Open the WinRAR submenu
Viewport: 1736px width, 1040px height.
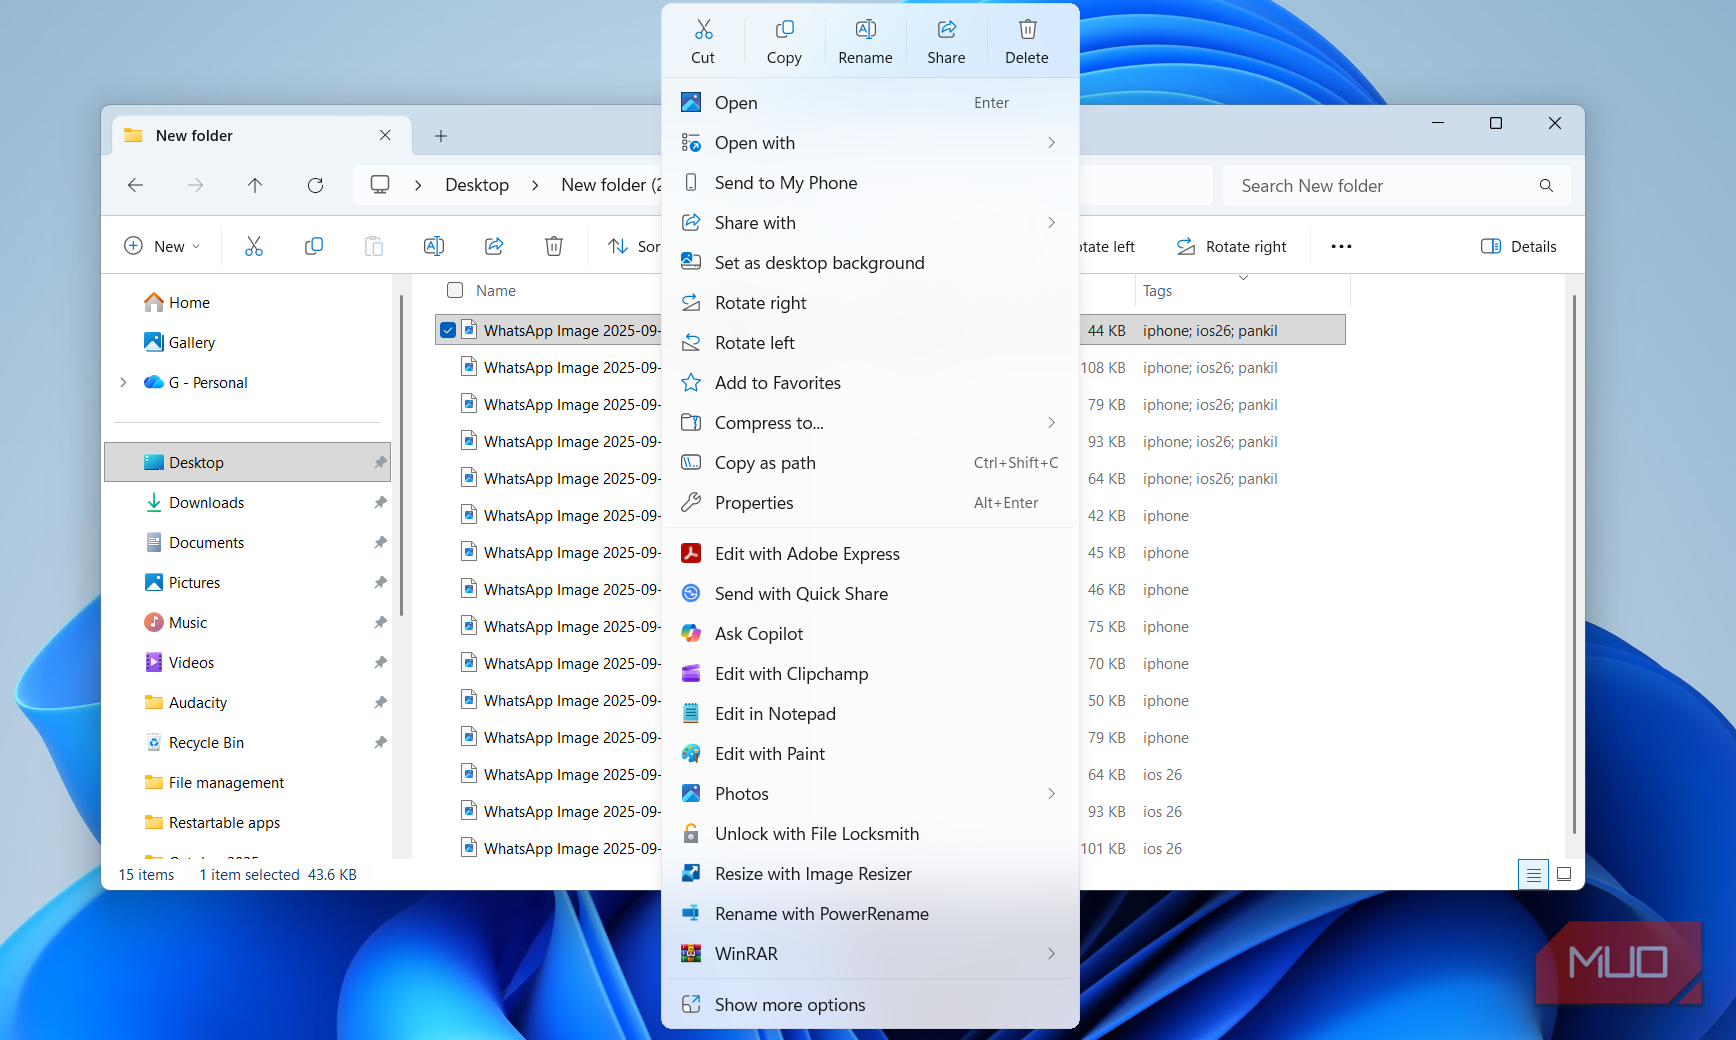pyautogui.click(x=869, y=953)
